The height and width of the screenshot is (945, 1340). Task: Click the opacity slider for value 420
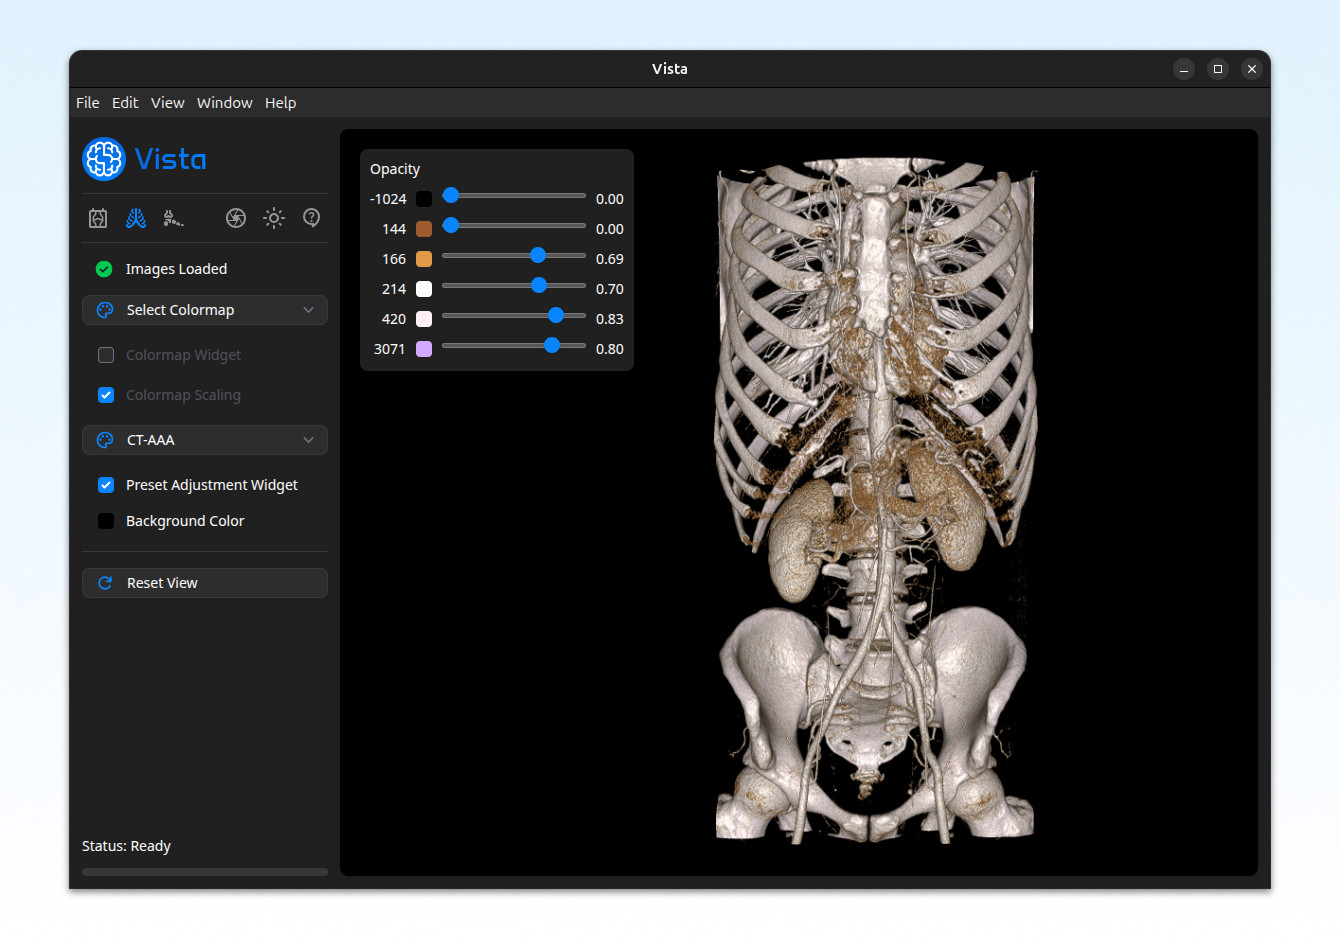(x=554, y=315)
